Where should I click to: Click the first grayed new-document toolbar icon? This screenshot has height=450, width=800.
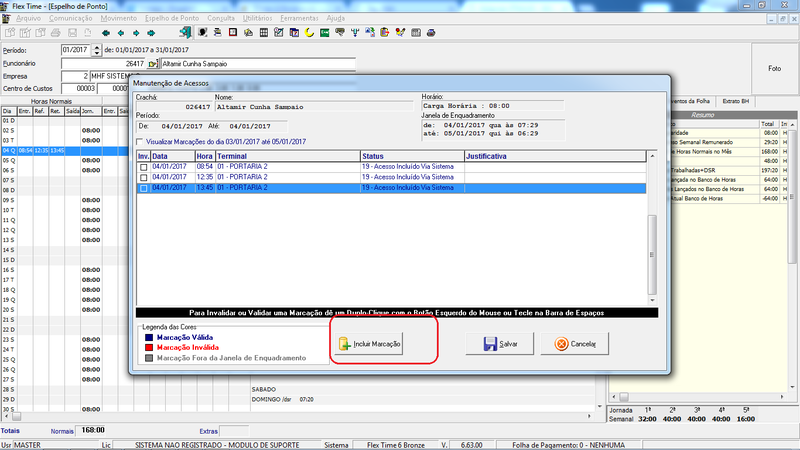10,33
